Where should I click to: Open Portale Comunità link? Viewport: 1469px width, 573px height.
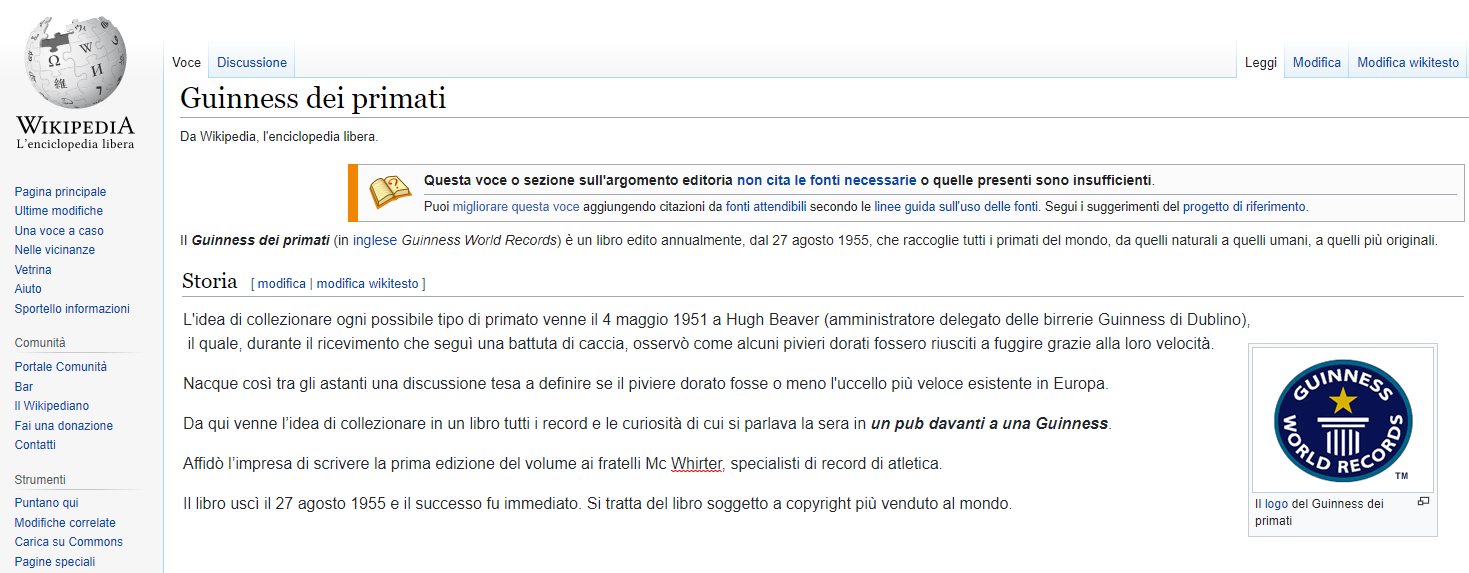(x=60, y=367)
